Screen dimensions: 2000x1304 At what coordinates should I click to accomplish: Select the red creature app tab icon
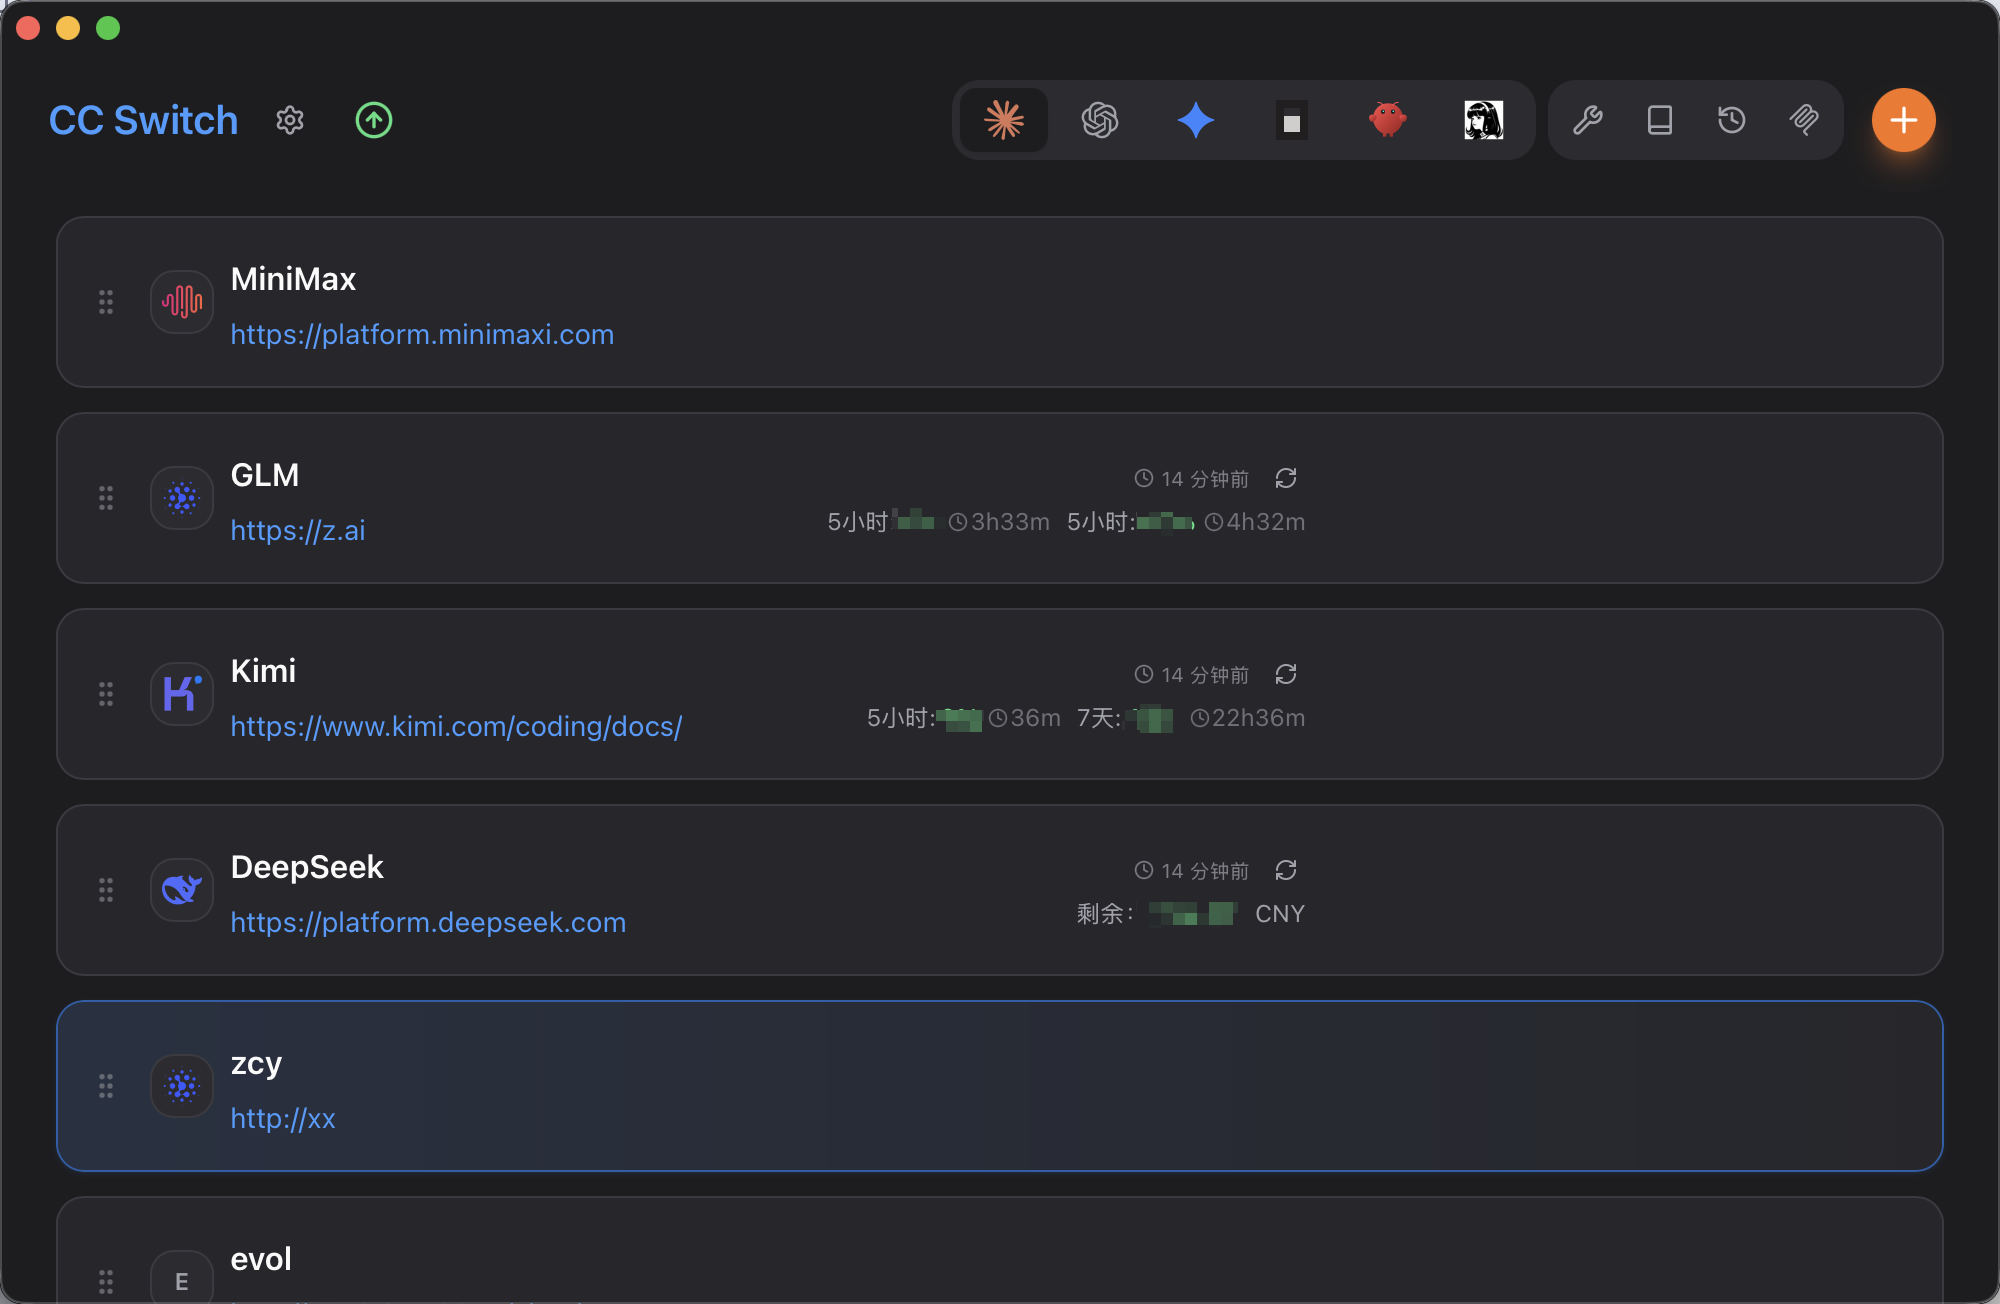point(1388,120)
